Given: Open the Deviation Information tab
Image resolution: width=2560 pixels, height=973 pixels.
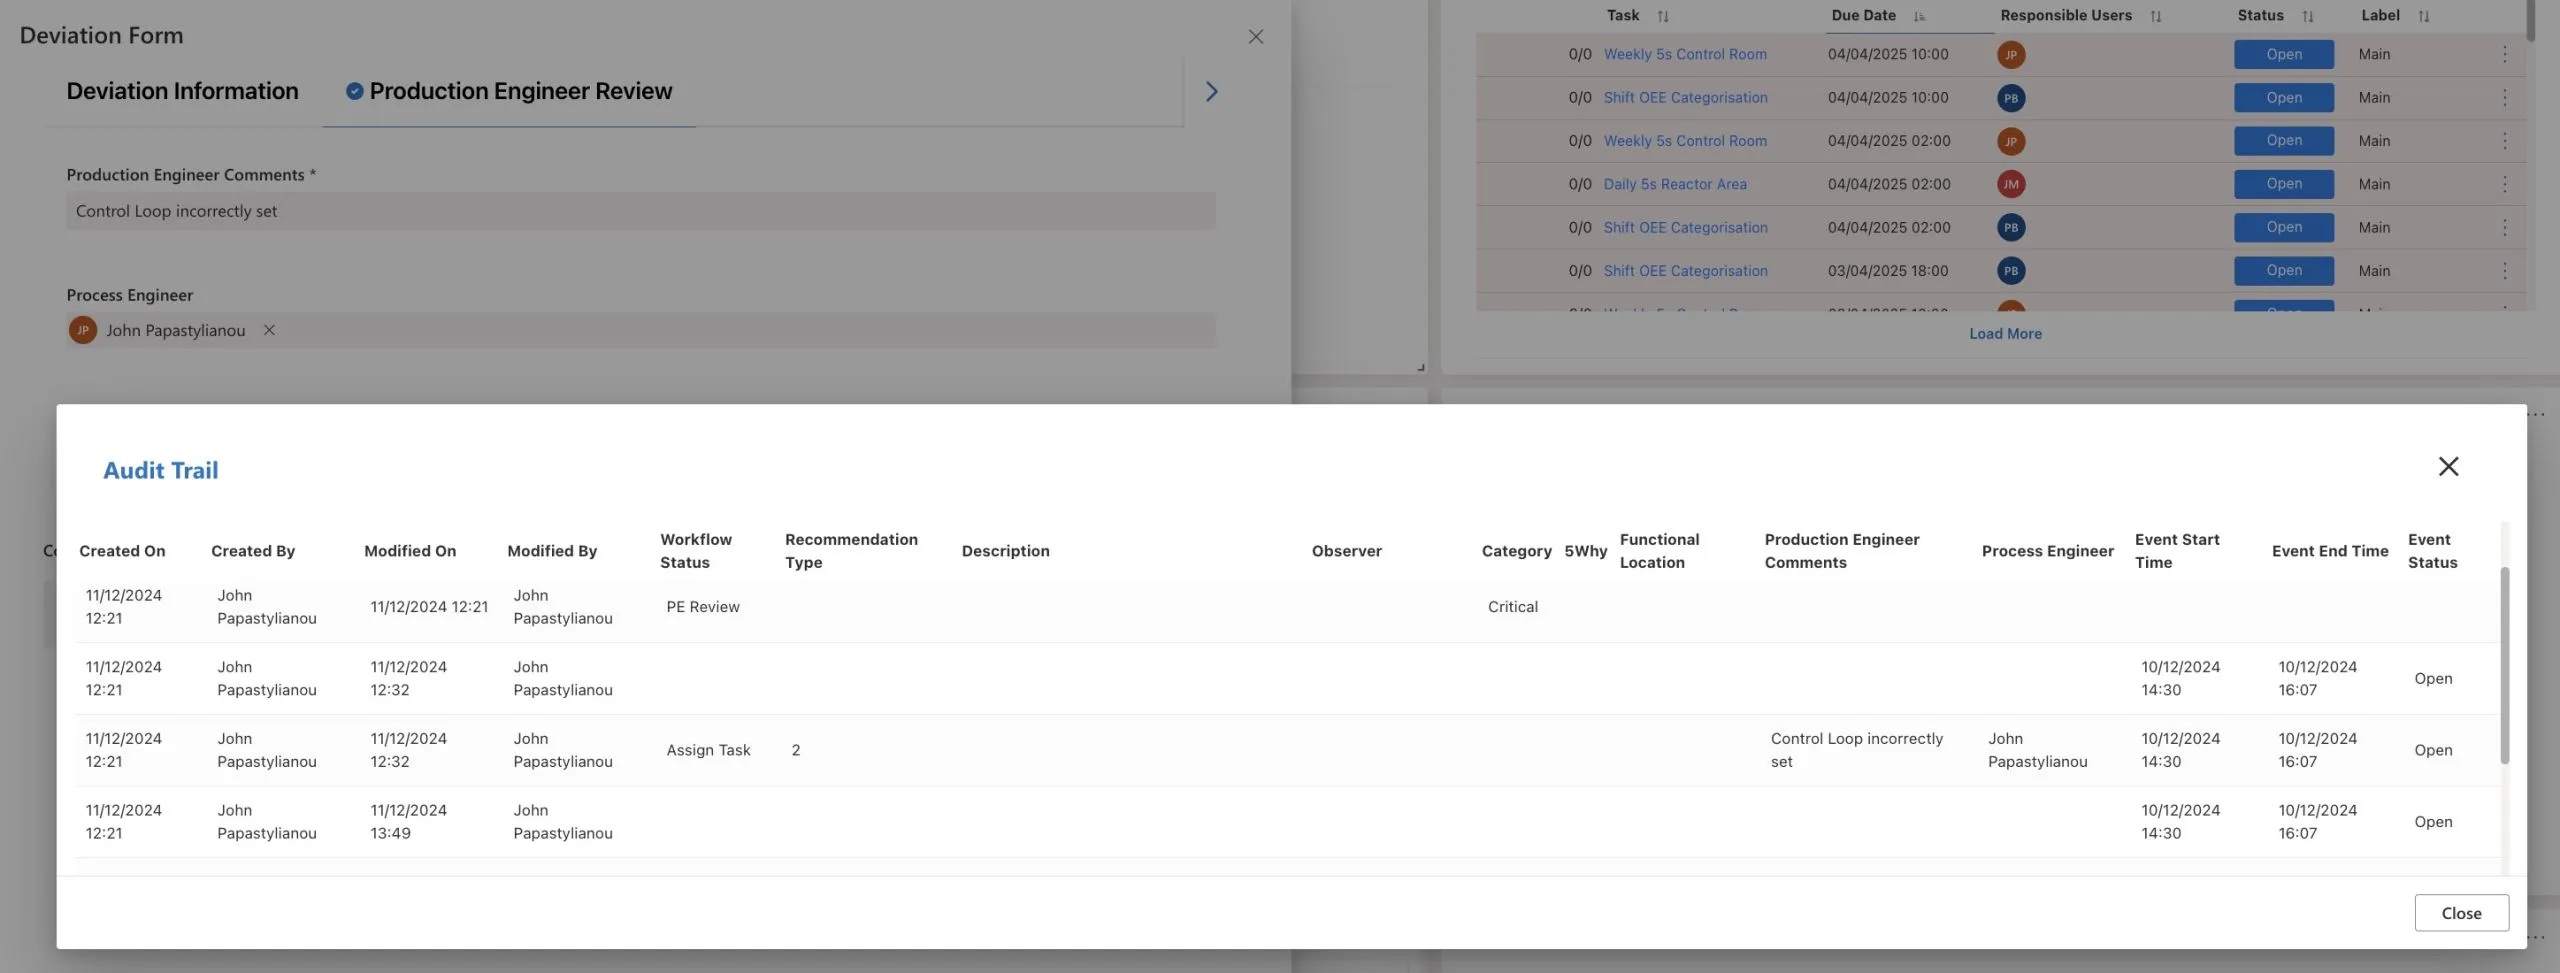Looking at the screenshot, I should click(x=182, y=91).
